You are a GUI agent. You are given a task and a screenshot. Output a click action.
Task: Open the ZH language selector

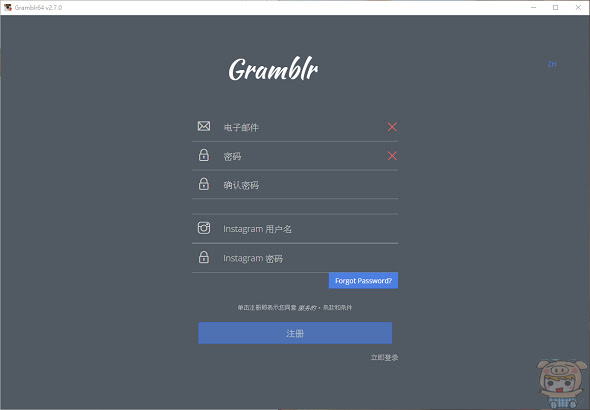click(x=552, y=64)
